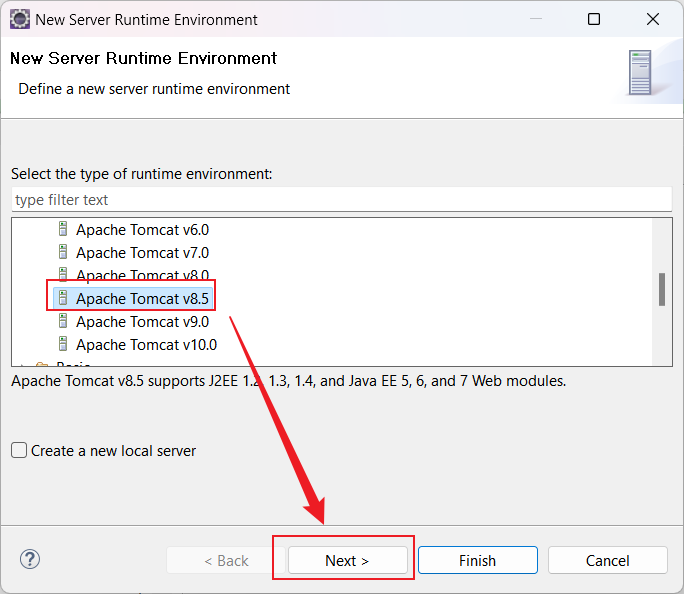Viewport: 684px width, 594px height.
Task: Enable Create a new local server
Action: pyautogui.click(x=19, y=450)
